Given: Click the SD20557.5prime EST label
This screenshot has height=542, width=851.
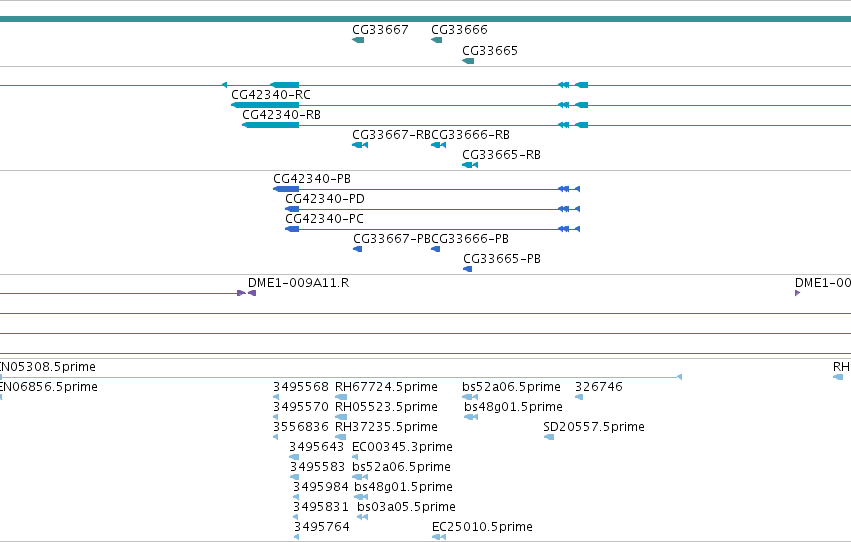Looking at the screenshot, I should [594, 427].
